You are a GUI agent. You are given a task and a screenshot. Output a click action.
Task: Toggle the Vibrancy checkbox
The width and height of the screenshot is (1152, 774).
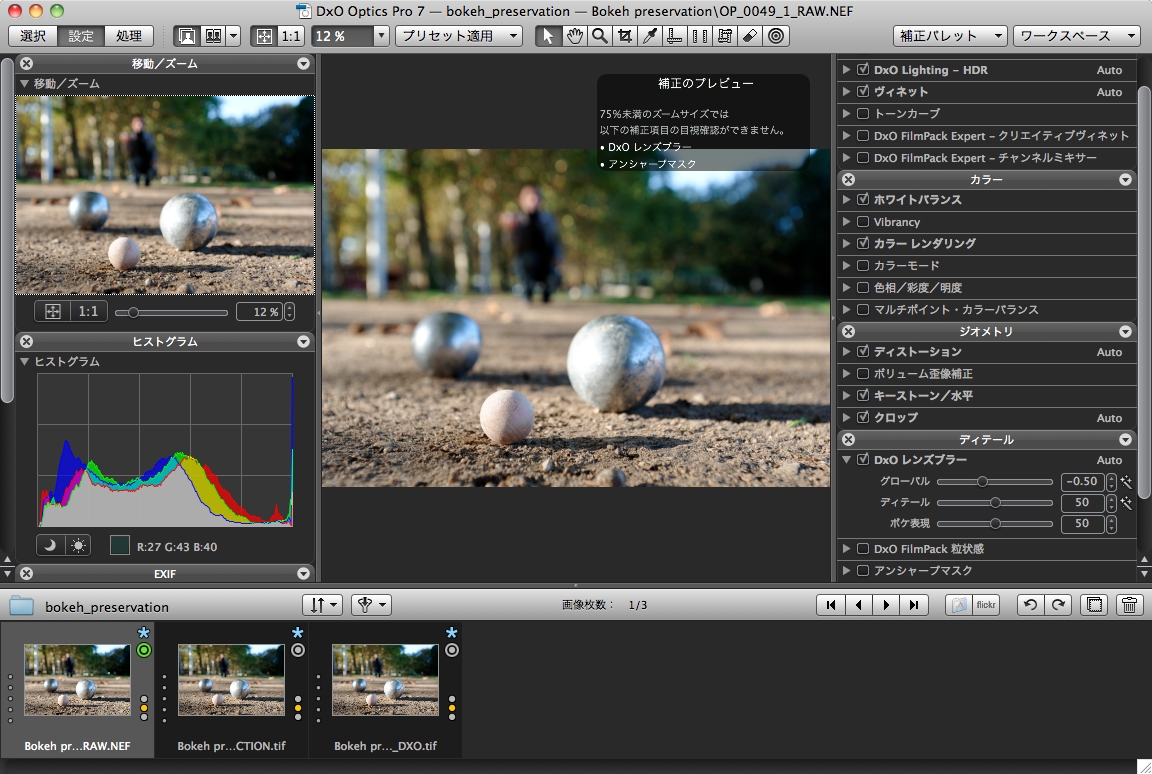click(862, 222)
